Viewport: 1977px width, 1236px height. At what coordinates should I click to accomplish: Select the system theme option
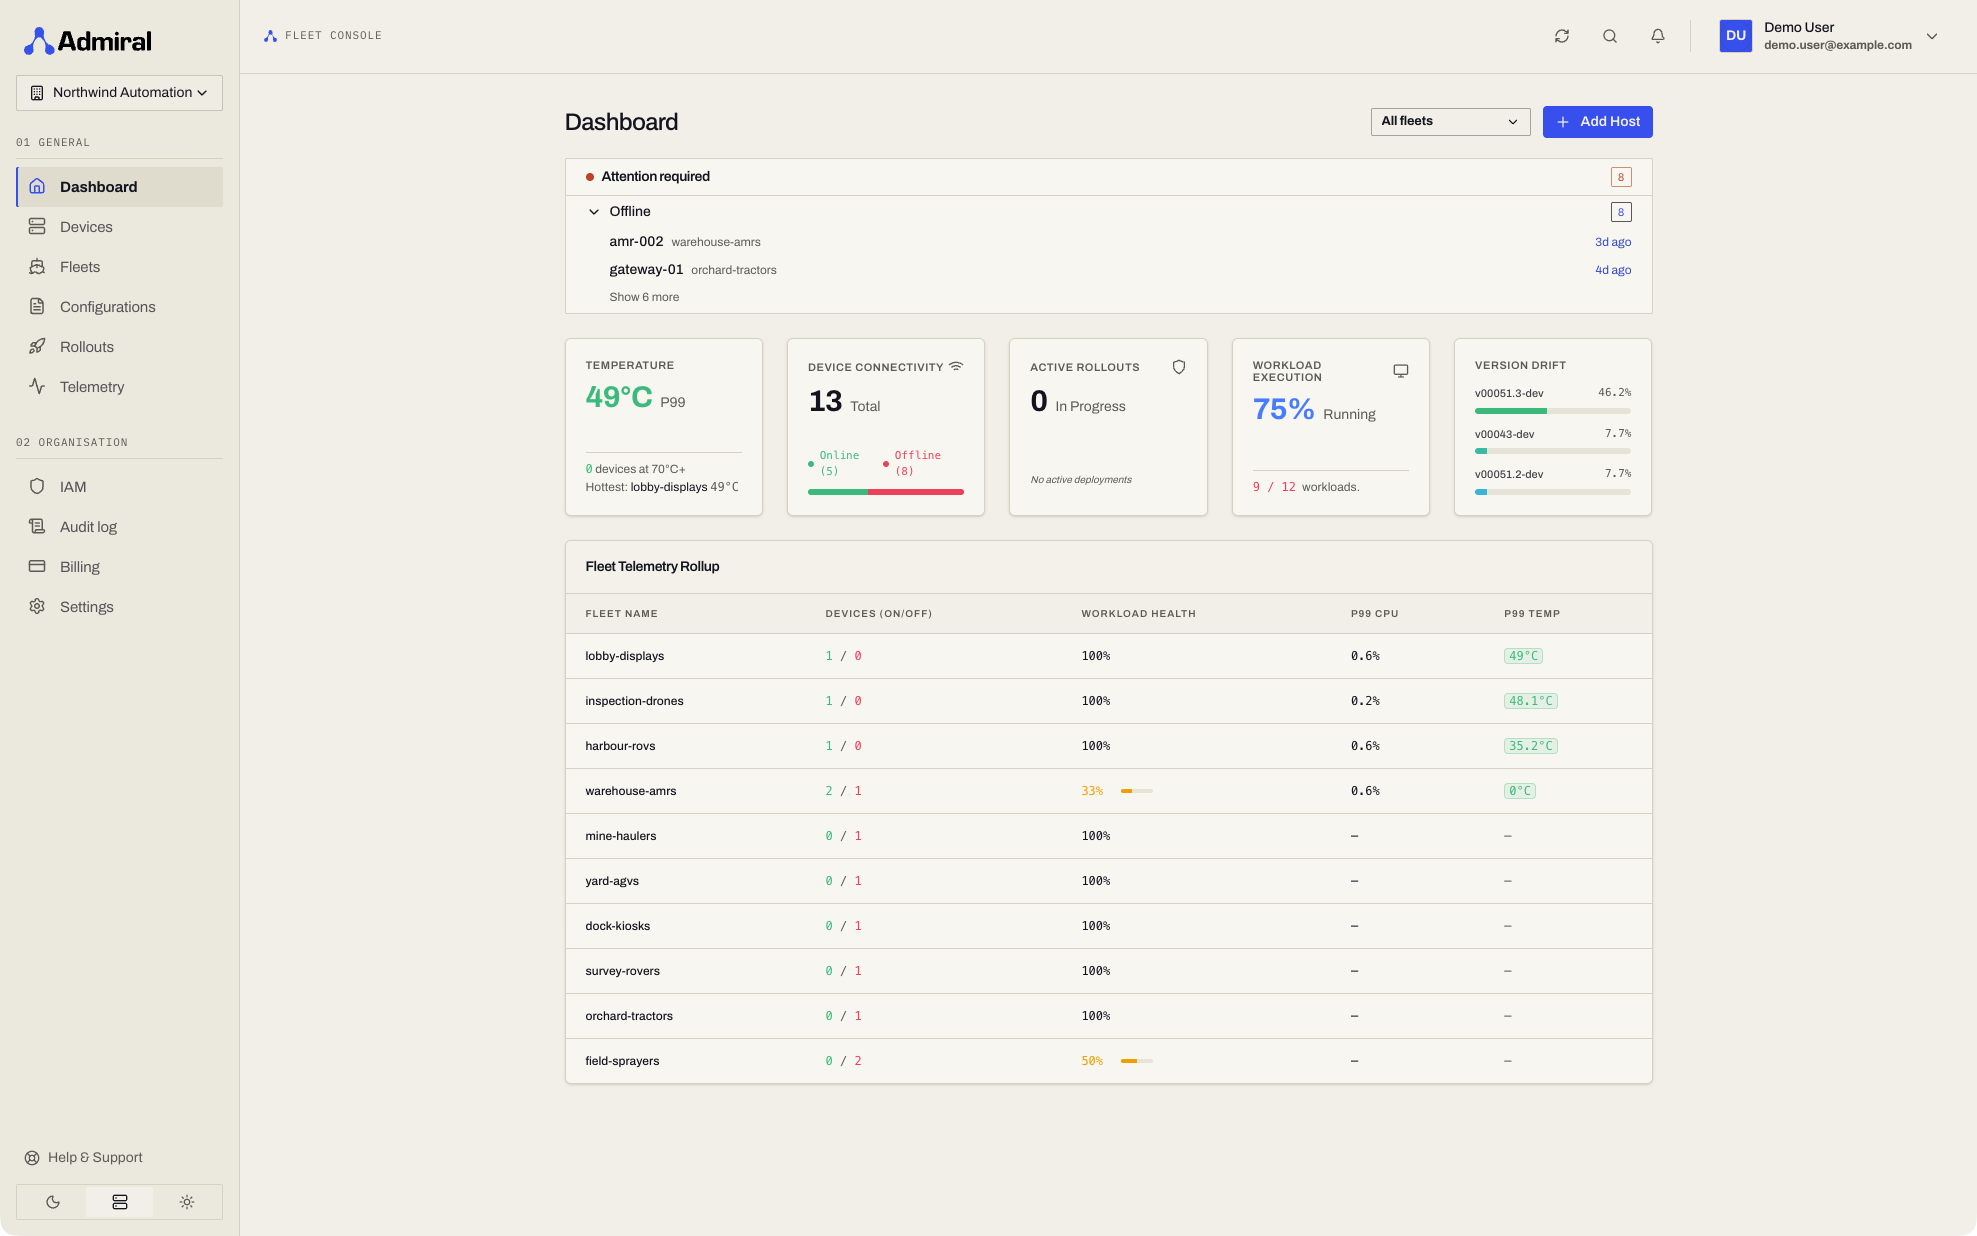(x=120, y=1202)
